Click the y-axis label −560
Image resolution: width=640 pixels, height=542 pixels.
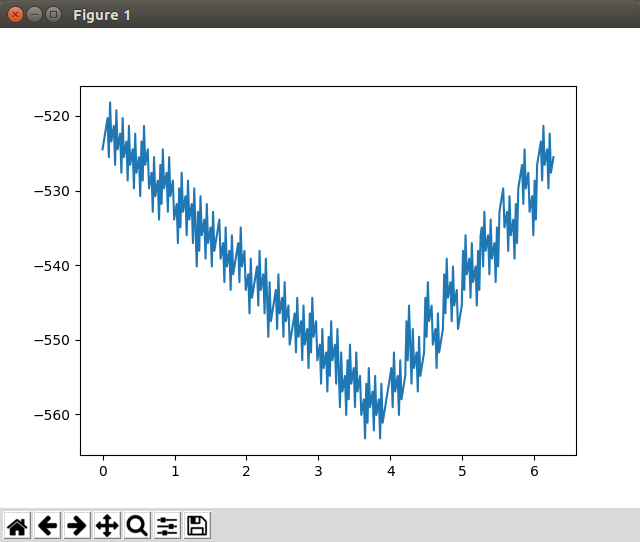click(x=52, y=415)
